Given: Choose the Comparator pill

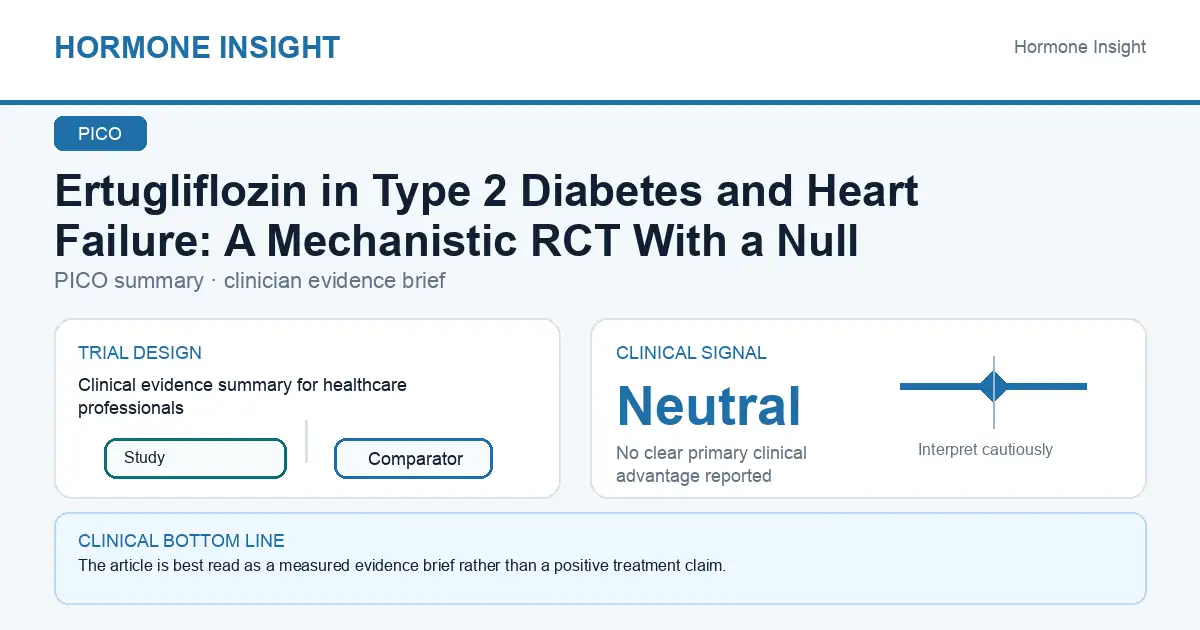Looking at the screenshot, I should pos(413,459).
